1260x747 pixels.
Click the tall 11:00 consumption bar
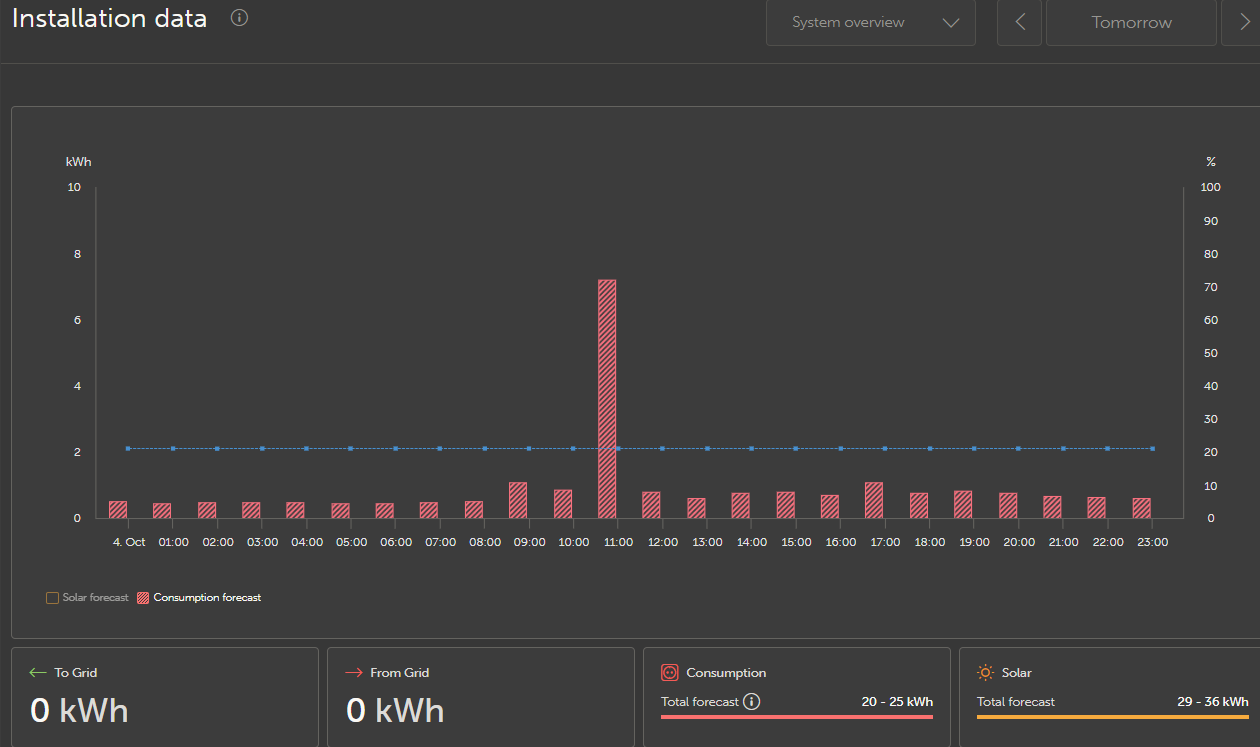[x=607, y=398]
